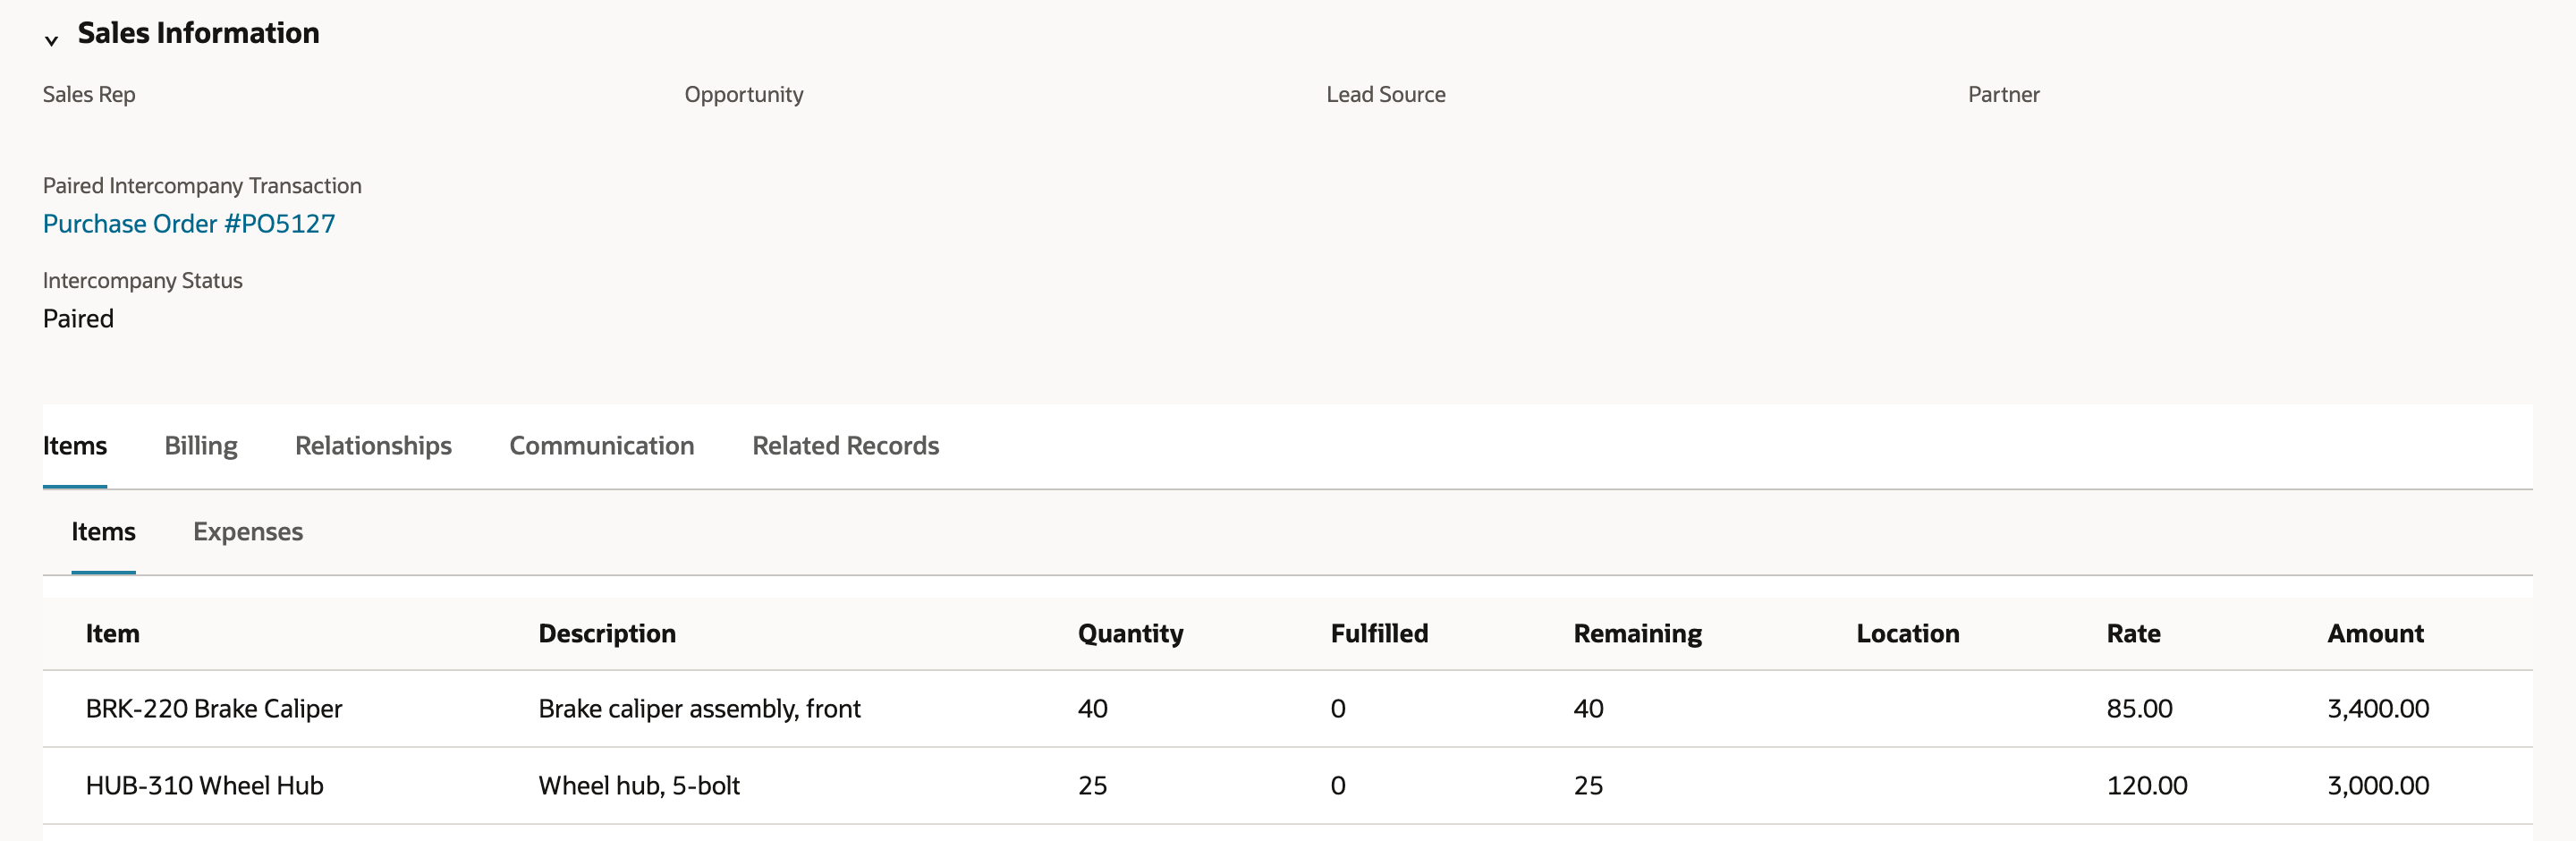Click the Rate column header

point(2134,634)
